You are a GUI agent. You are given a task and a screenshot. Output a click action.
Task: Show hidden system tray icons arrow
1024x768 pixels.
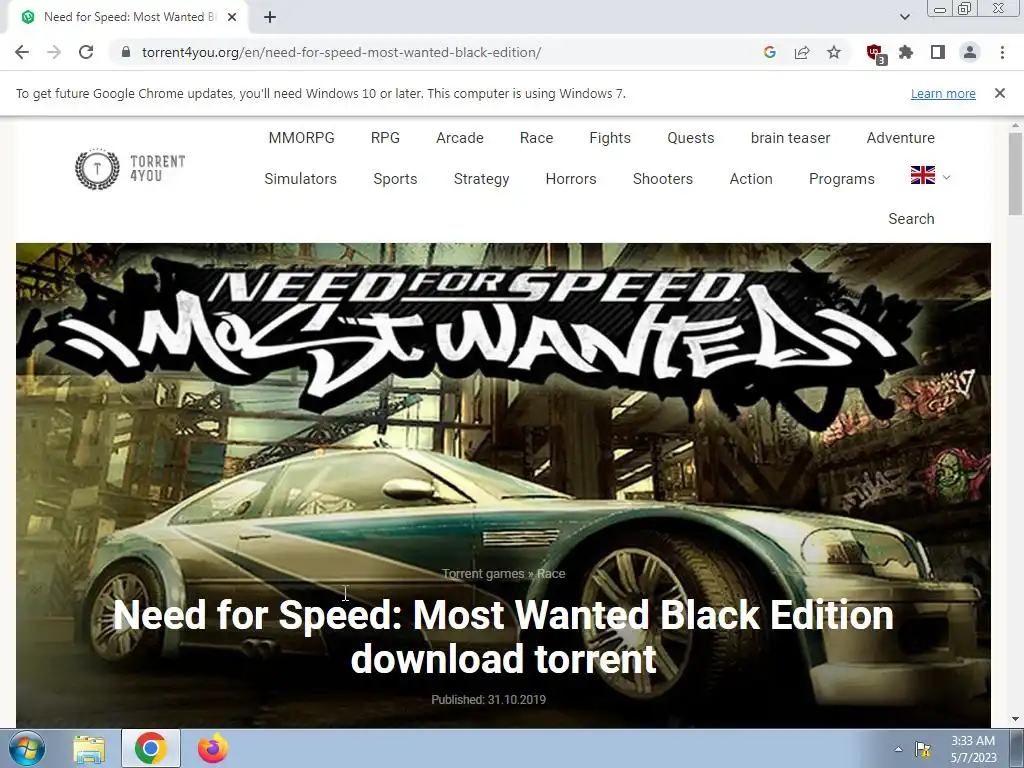899,749
